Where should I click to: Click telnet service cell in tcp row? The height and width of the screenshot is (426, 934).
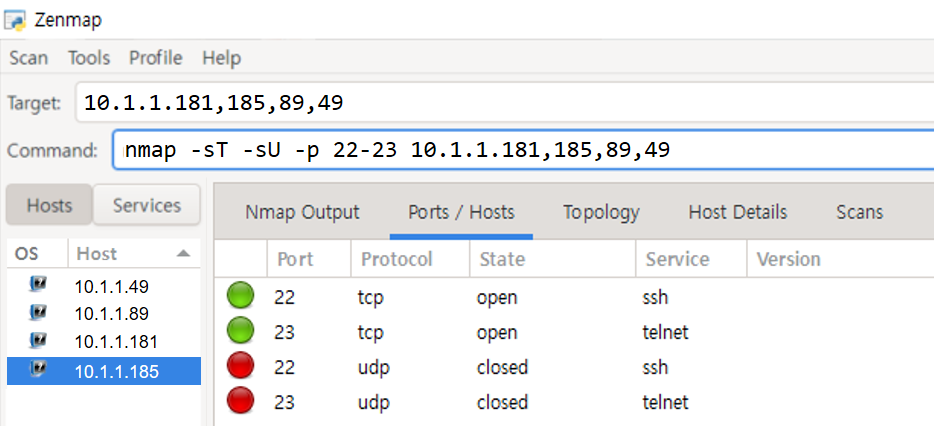pyautogui.click(x=665, y=331)
